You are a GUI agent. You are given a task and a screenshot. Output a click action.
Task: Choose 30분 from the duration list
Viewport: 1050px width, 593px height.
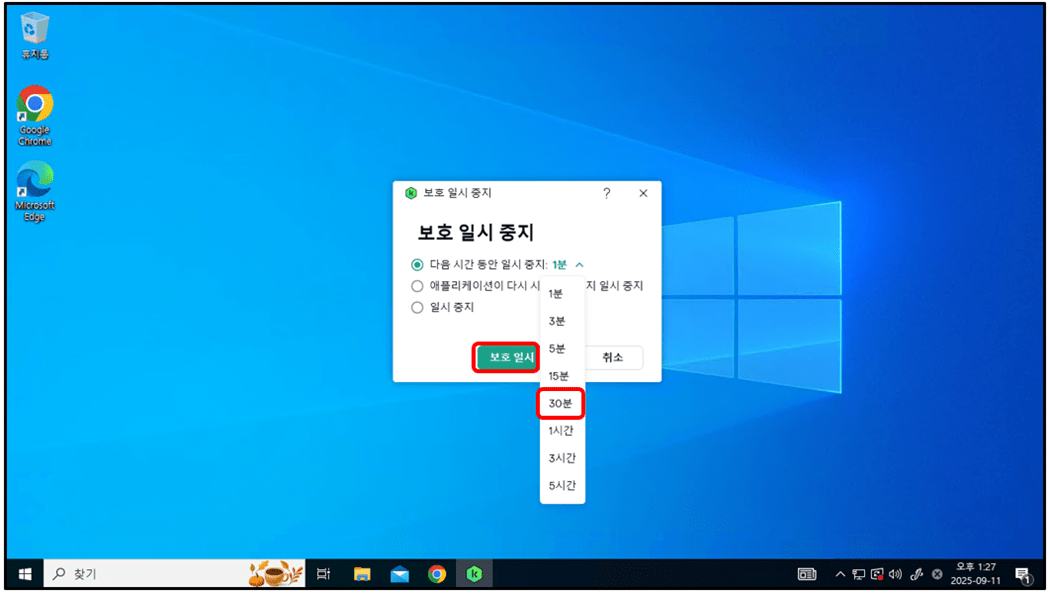(561, 403)
